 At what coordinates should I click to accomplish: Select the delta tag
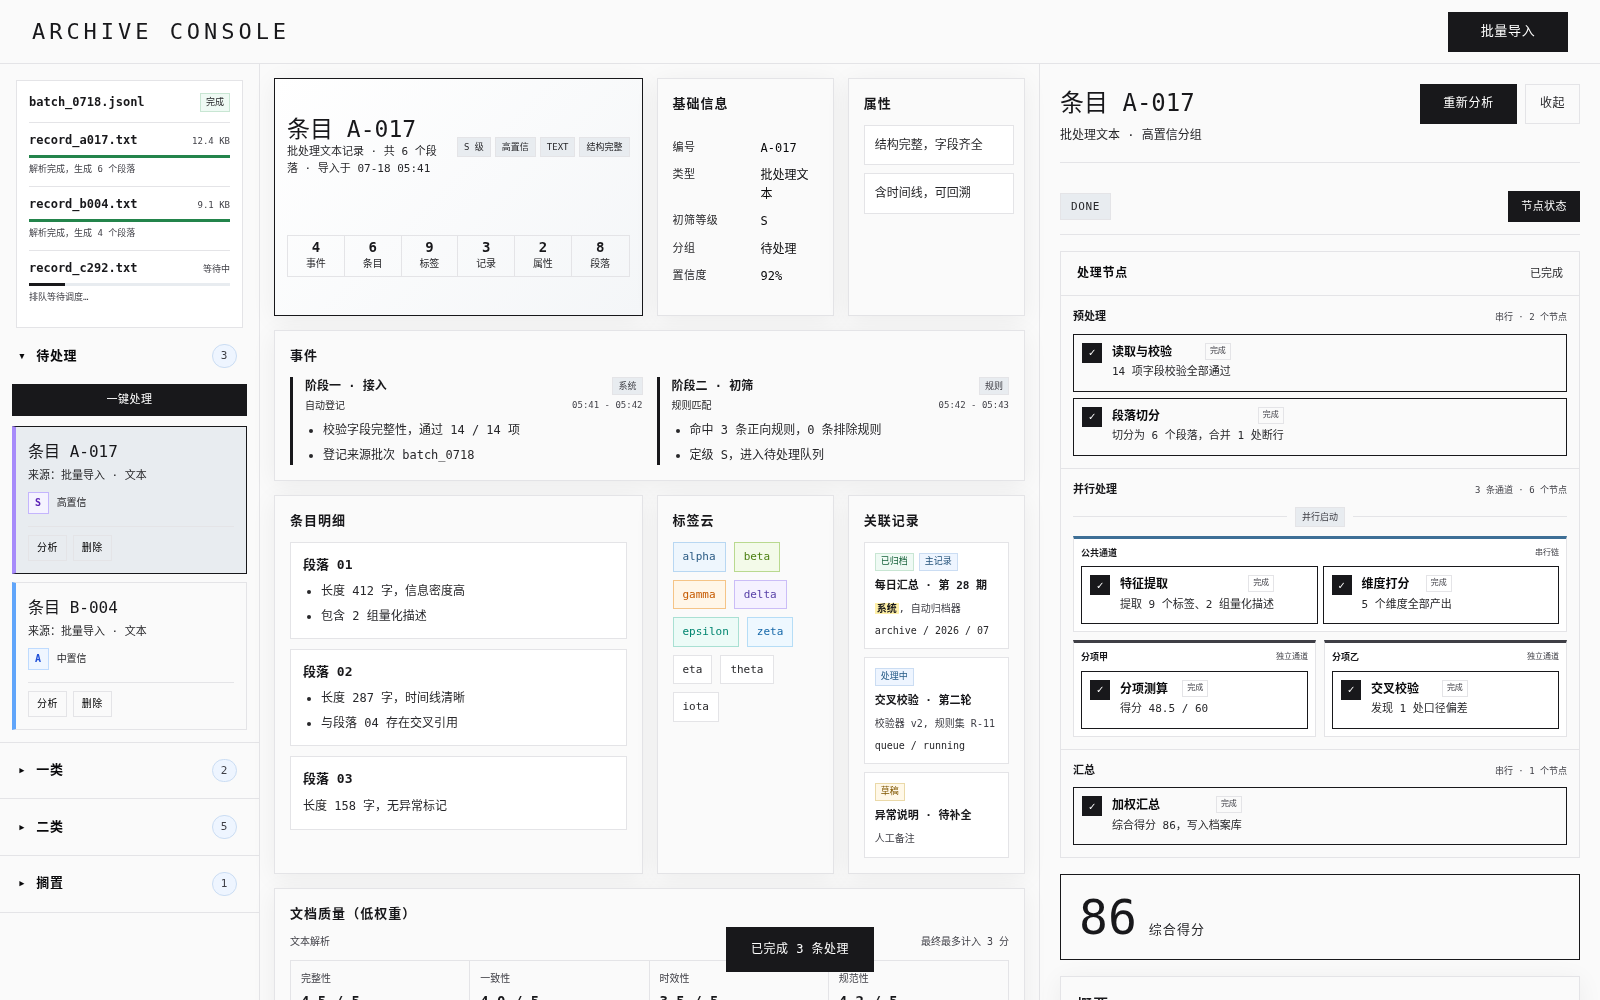(x=760, y=594)
